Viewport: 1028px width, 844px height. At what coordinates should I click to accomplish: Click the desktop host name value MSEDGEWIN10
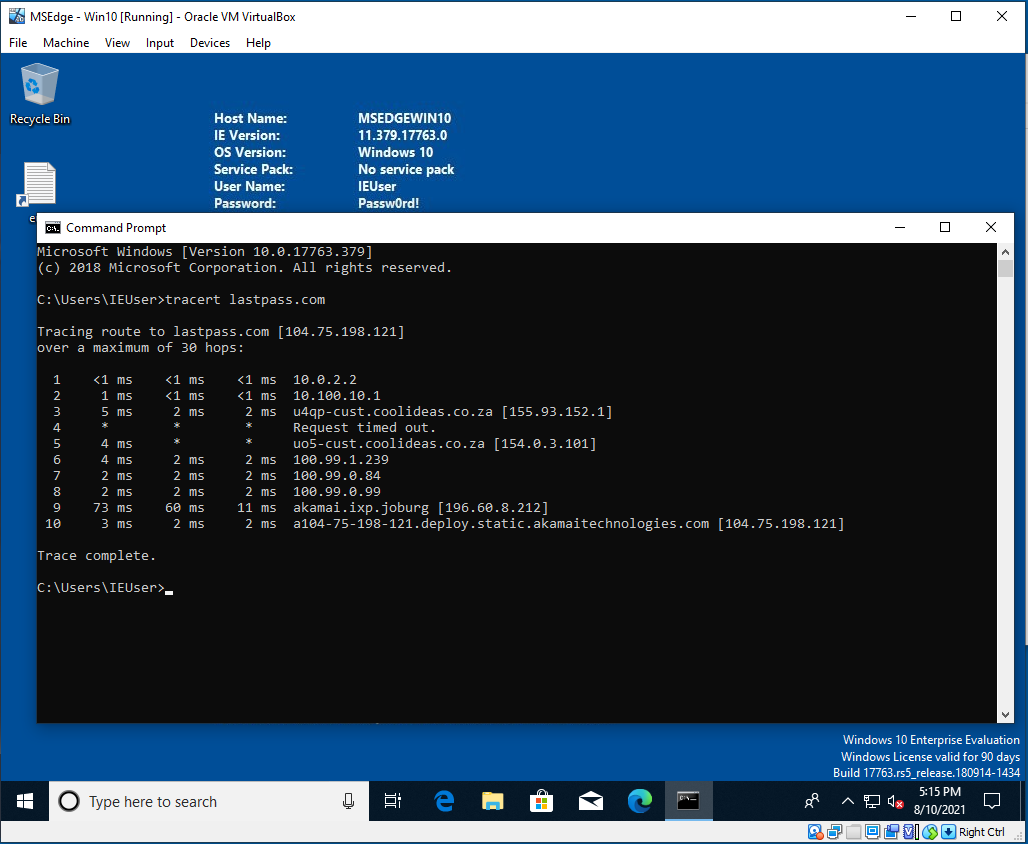point(405,119)
